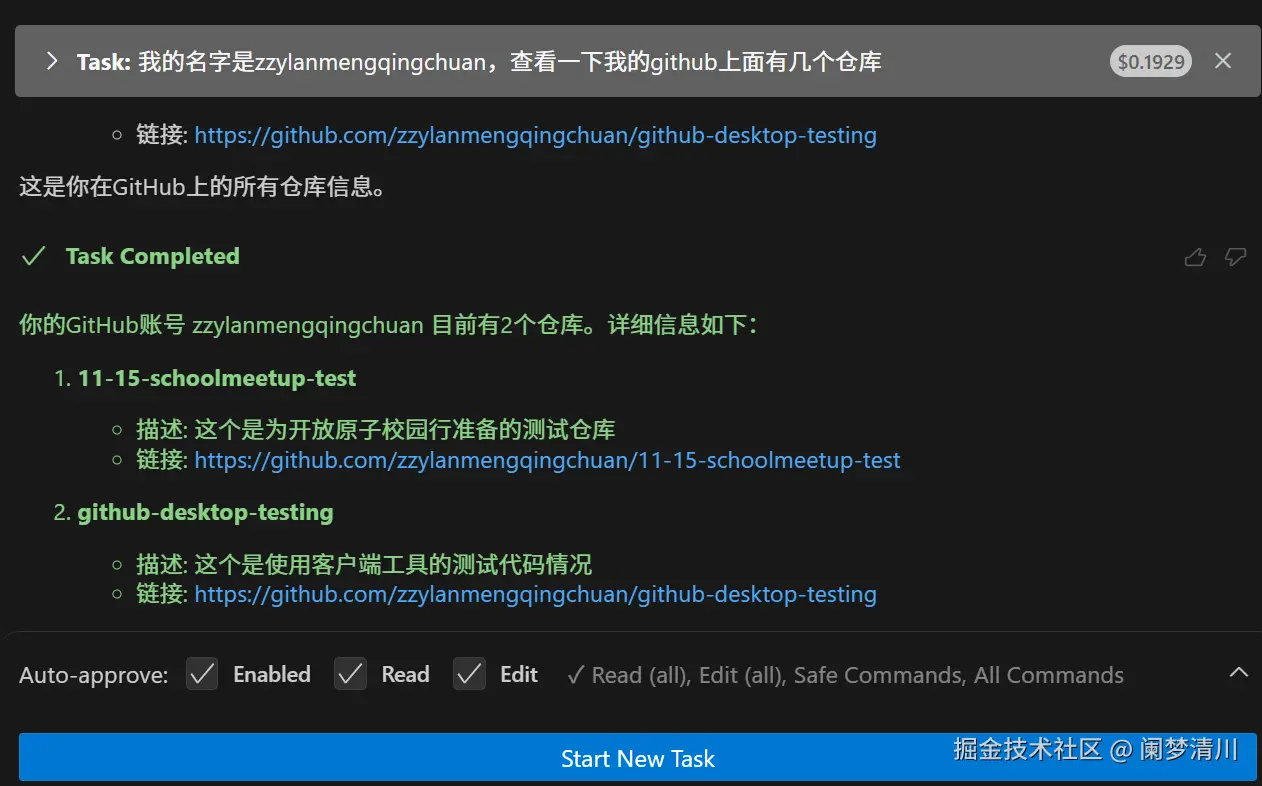
Task: Start a new task with the blue button
Action: click(638, 759)
